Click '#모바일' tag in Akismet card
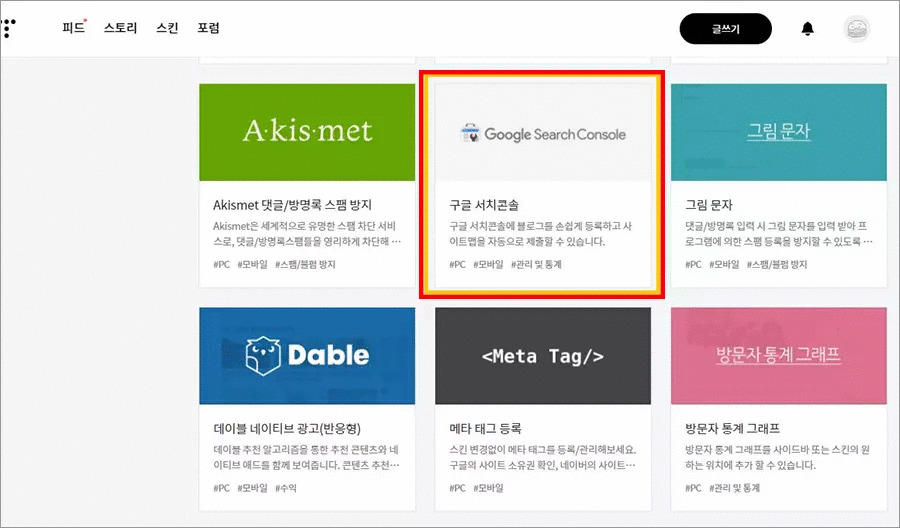The image size is (900, 528). pos(252,265)
